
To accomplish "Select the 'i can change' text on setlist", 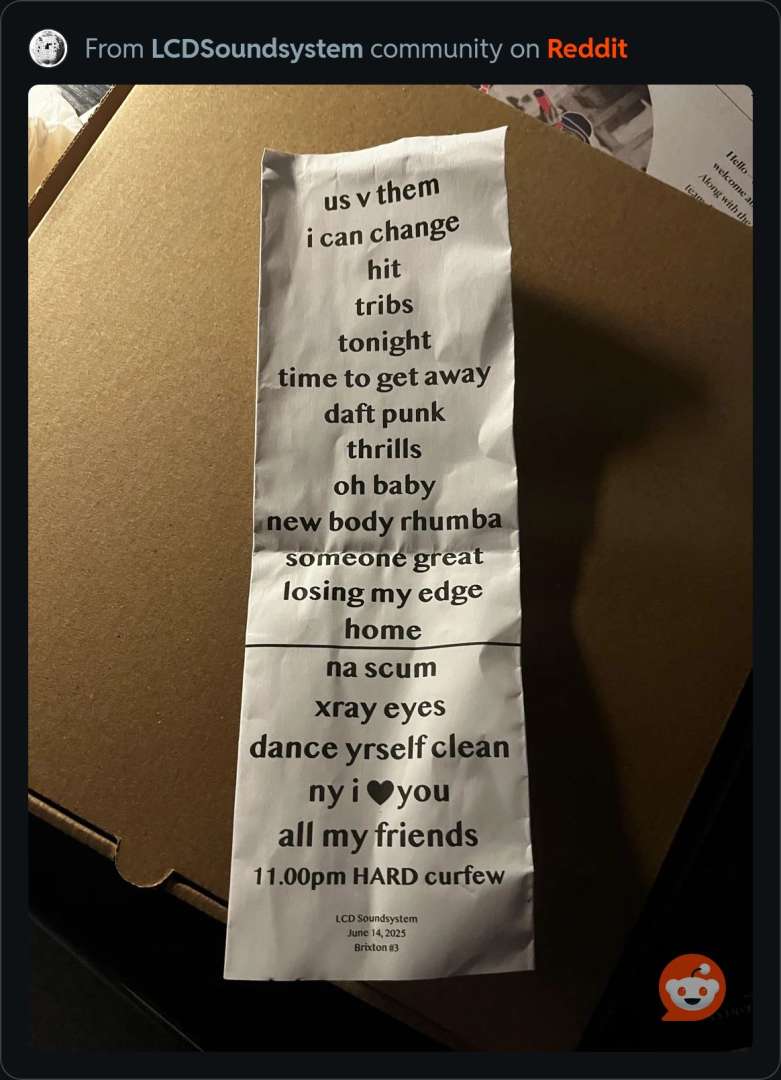I will tap(383, 231).
